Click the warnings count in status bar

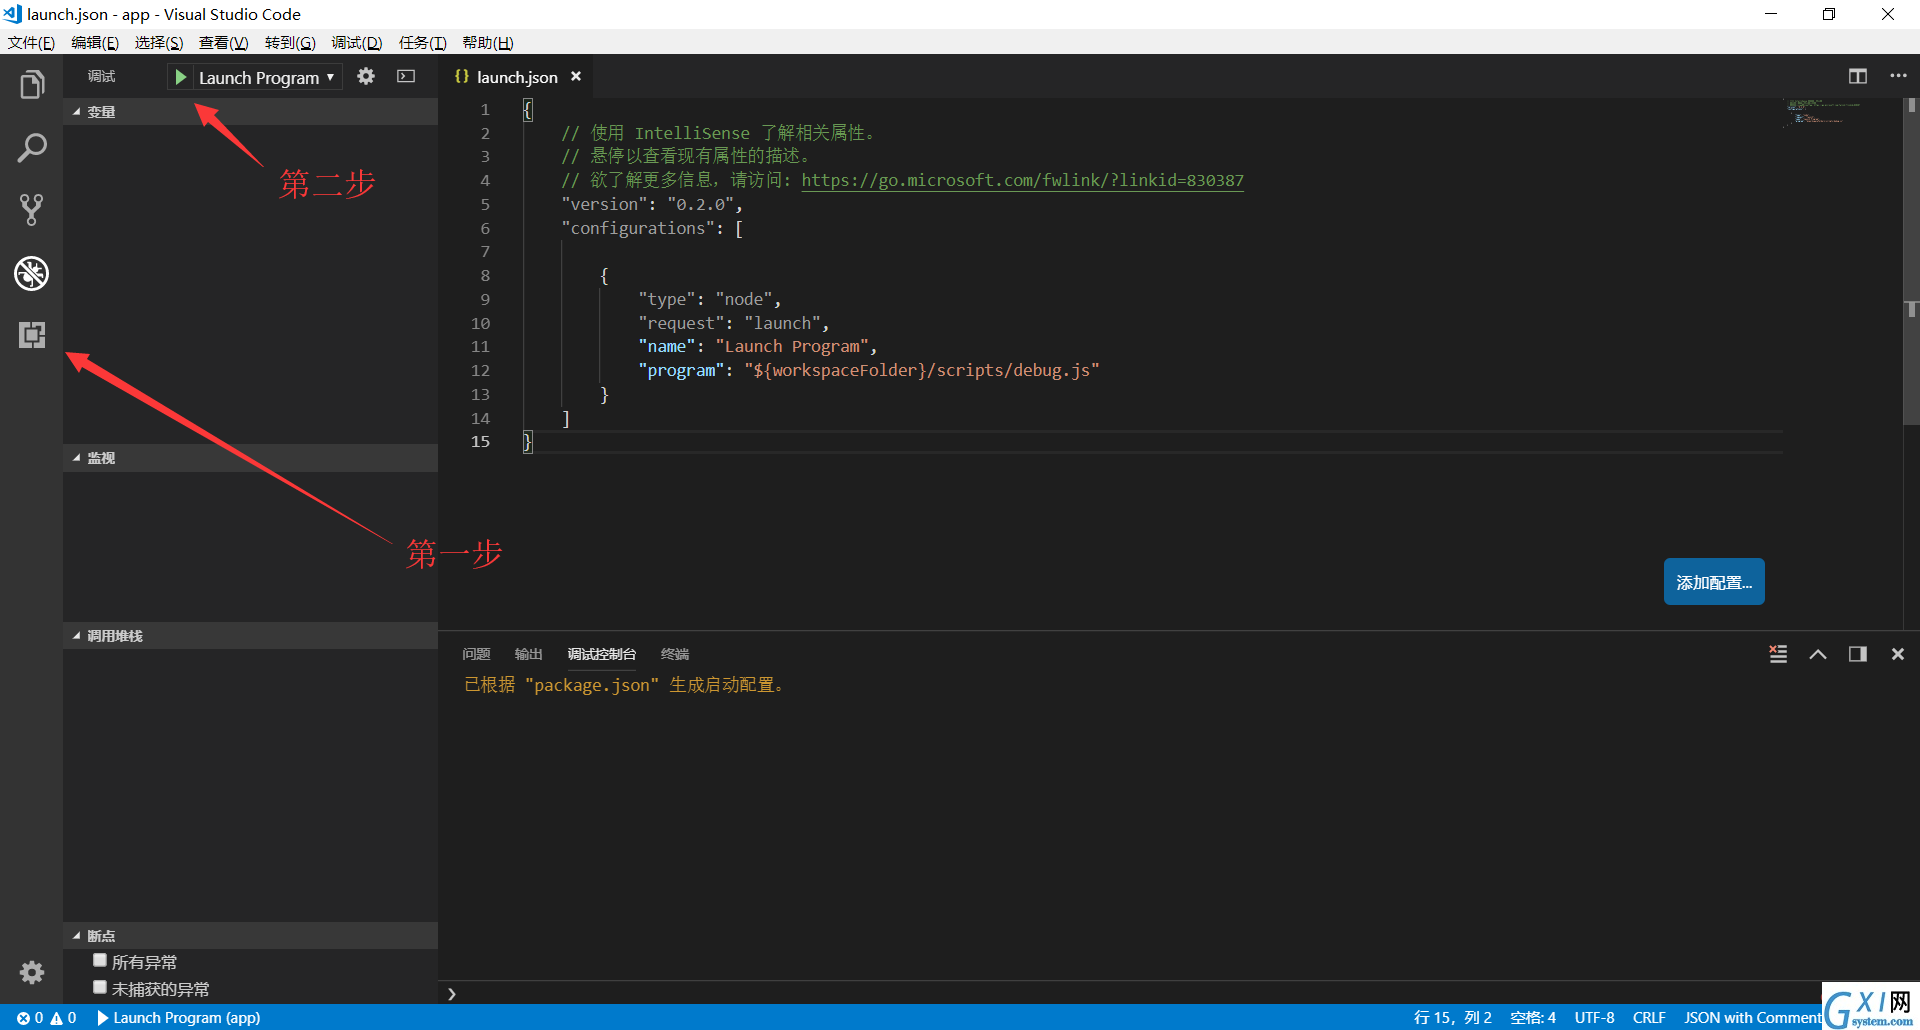pos(64,1018)
